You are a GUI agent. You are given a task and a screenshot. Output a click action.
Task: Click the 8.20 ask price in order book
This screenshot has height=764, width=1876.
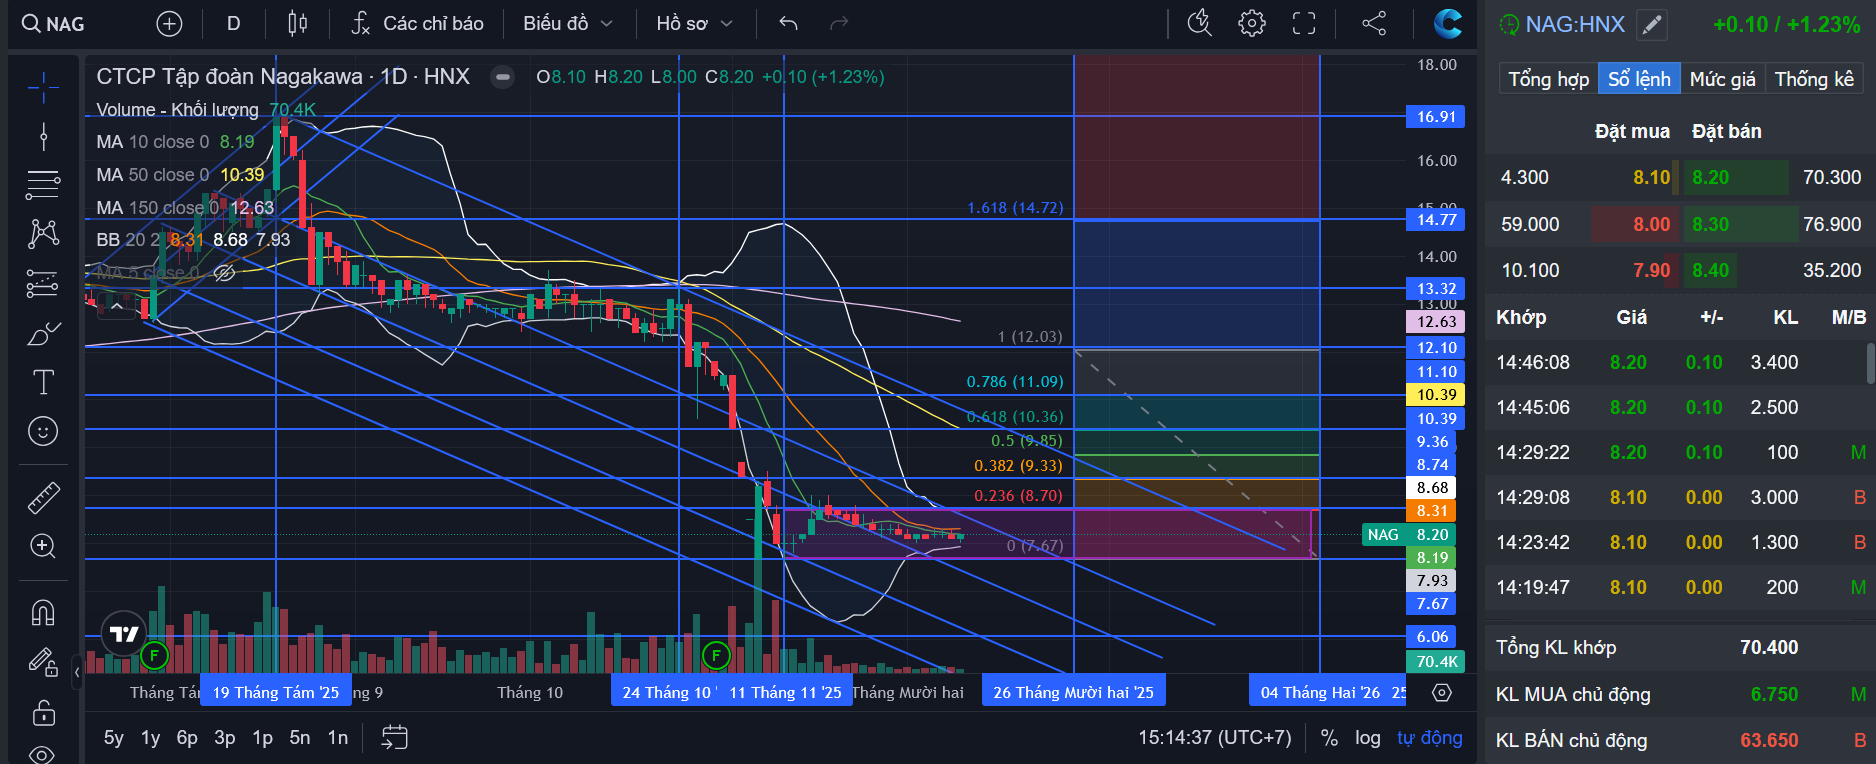coord(1710,178)
